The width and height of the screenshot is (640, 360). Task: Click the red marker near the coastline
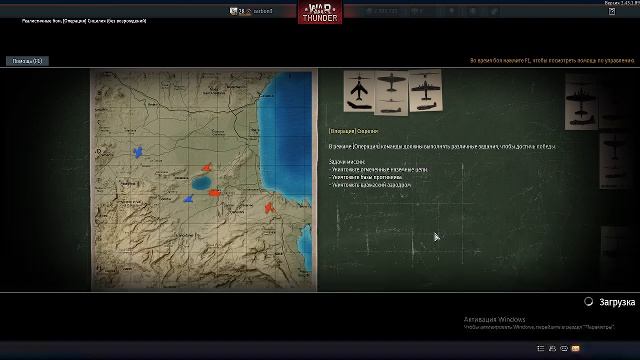pos(269,208)
